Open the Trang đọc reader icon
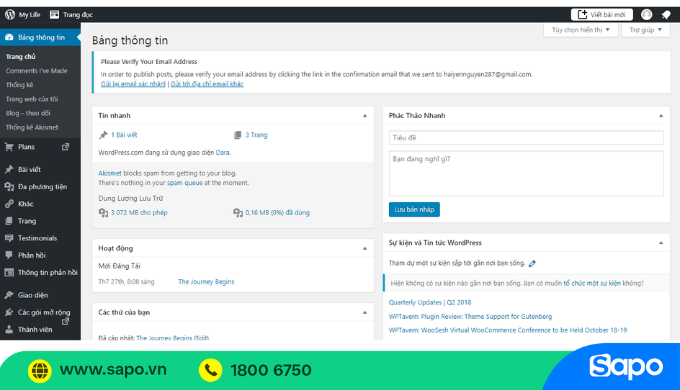 [x=54, y=14]
